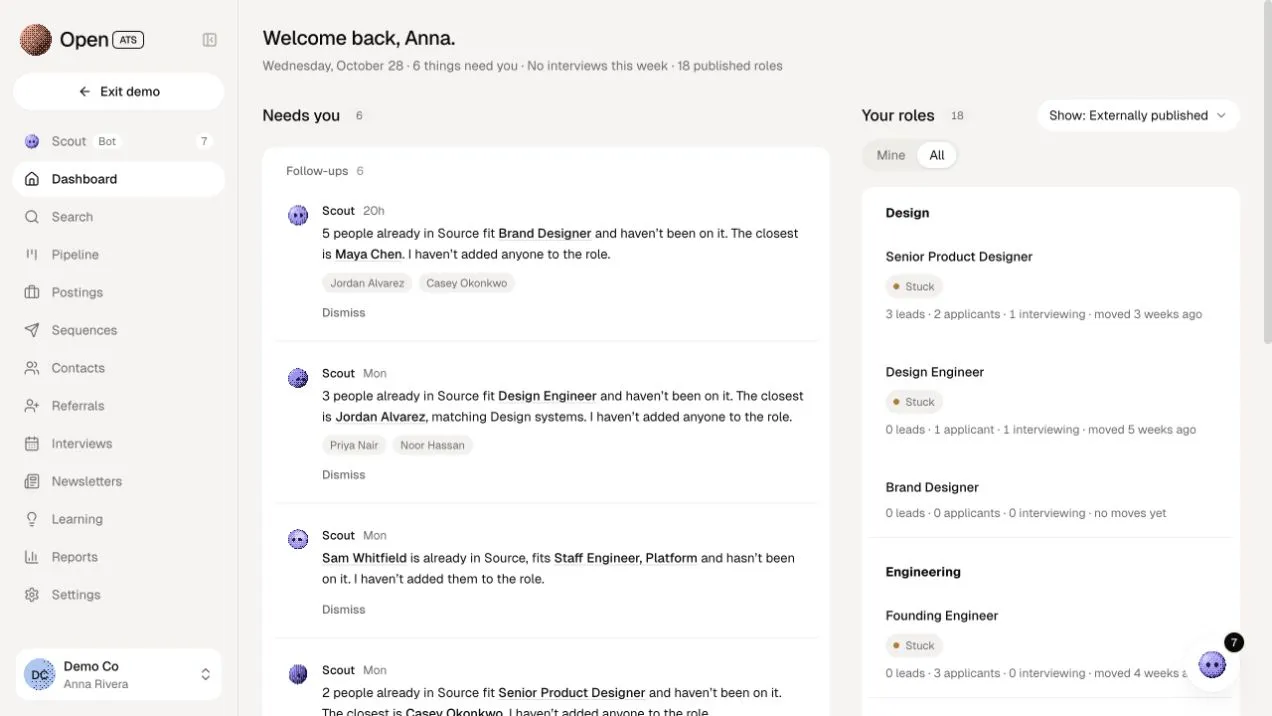The height and width of the screenshot is (716, 1272).
Task: Click the Scout notification count 7 in sidebar
Action: 204,141
